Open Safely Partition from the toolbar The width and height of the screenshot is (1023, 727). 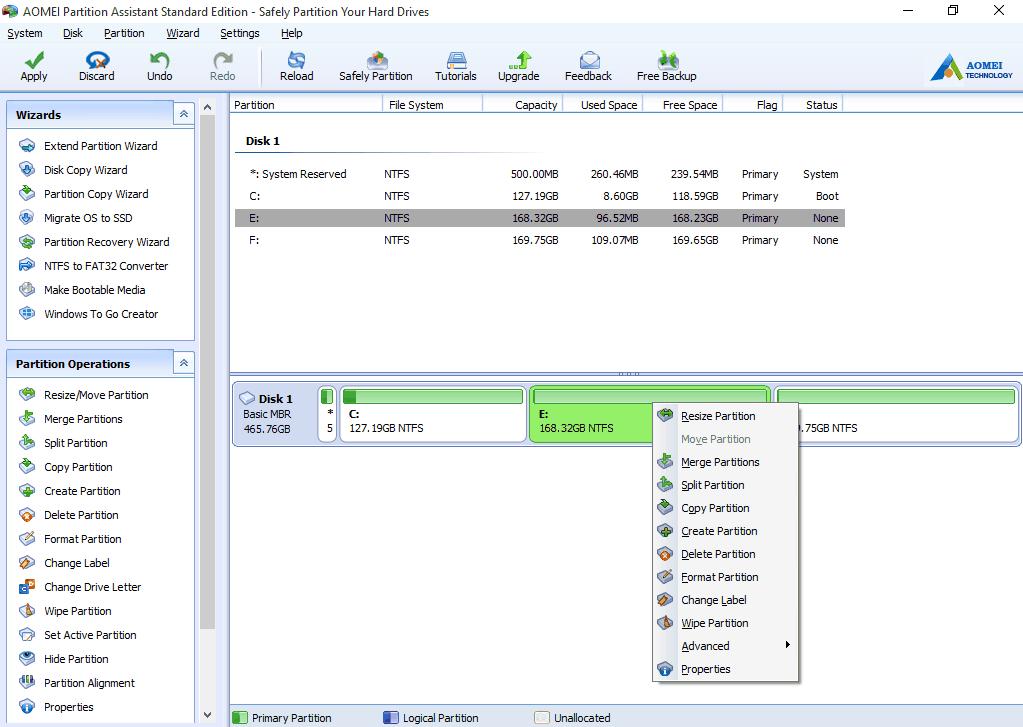tap(376, 61)
